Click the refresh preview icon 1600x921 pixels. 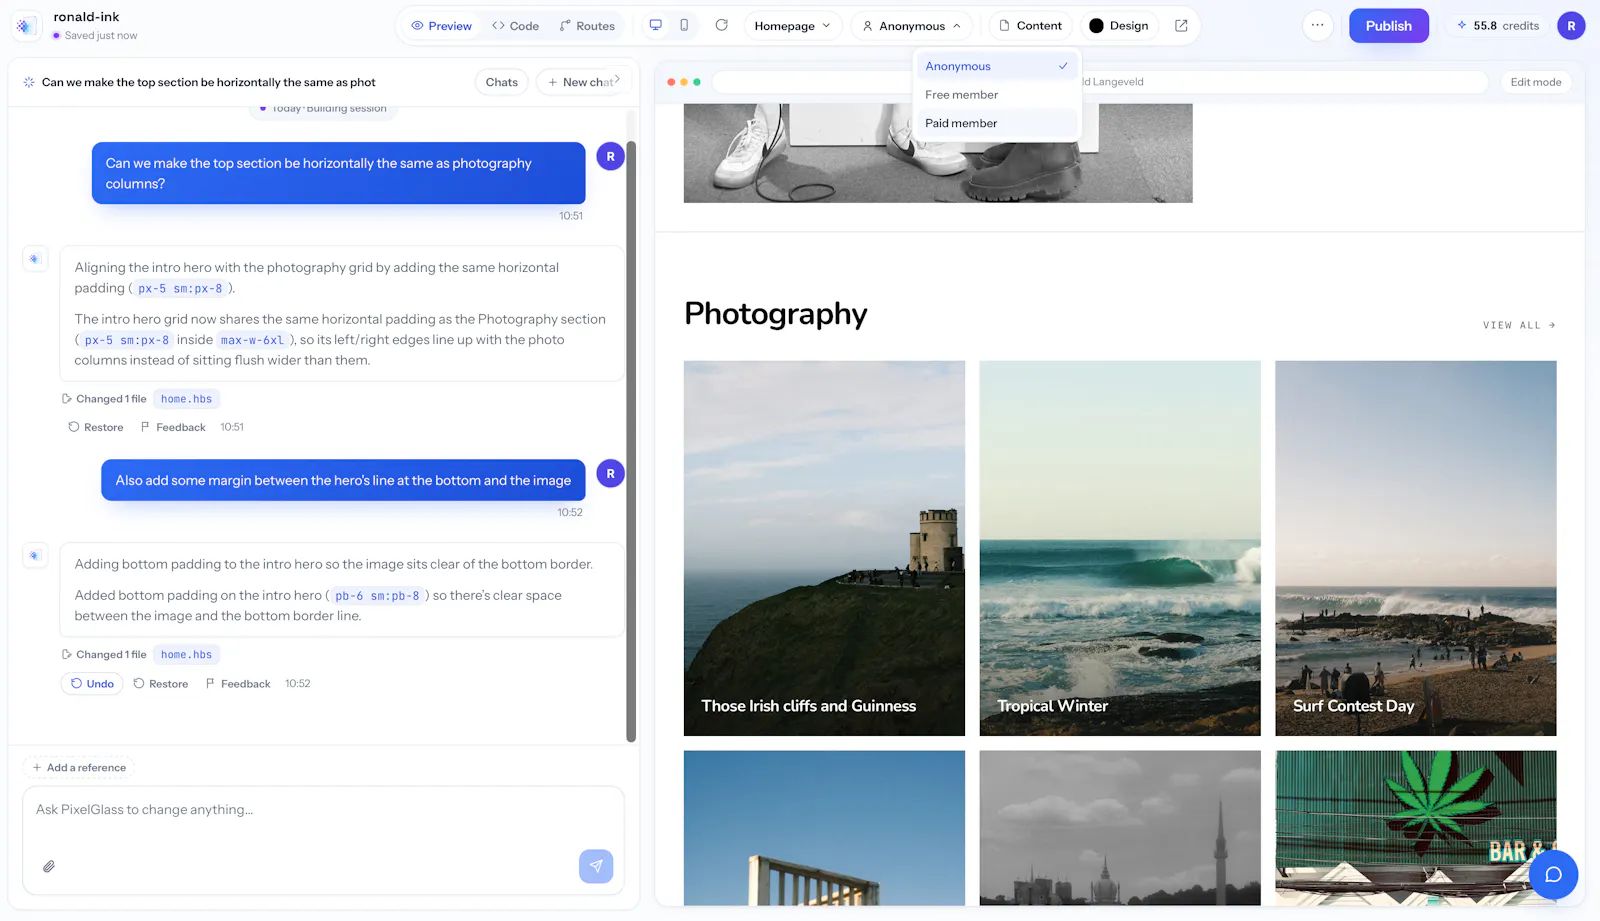pos(721,25)
